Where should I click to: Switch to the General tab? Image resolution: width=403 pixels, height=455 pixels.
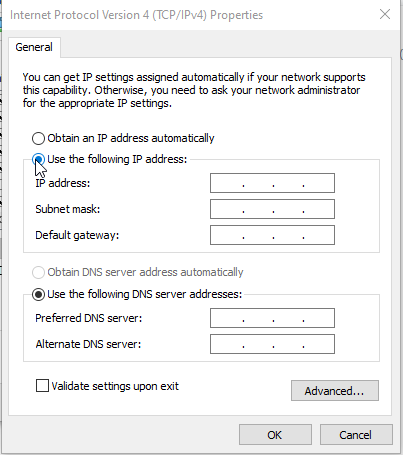pyautogui.click(x=34, y=47)
